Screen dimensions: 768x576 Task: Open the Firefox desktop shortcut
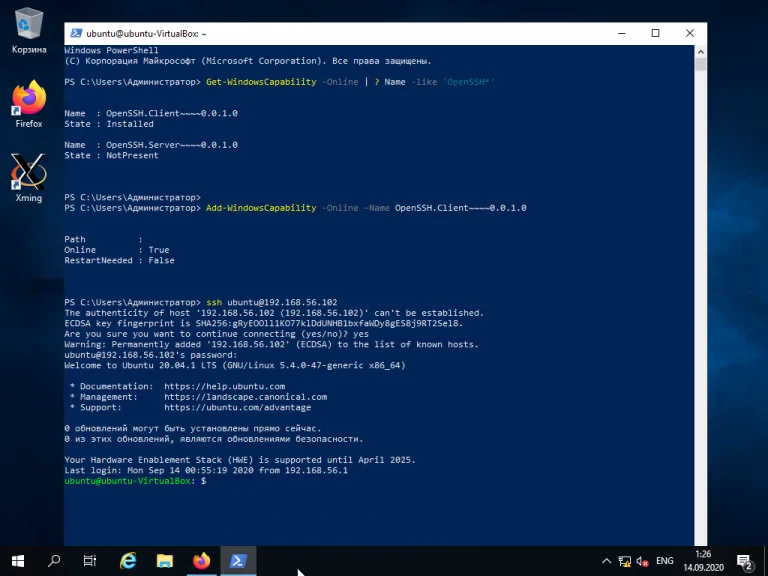29,104
